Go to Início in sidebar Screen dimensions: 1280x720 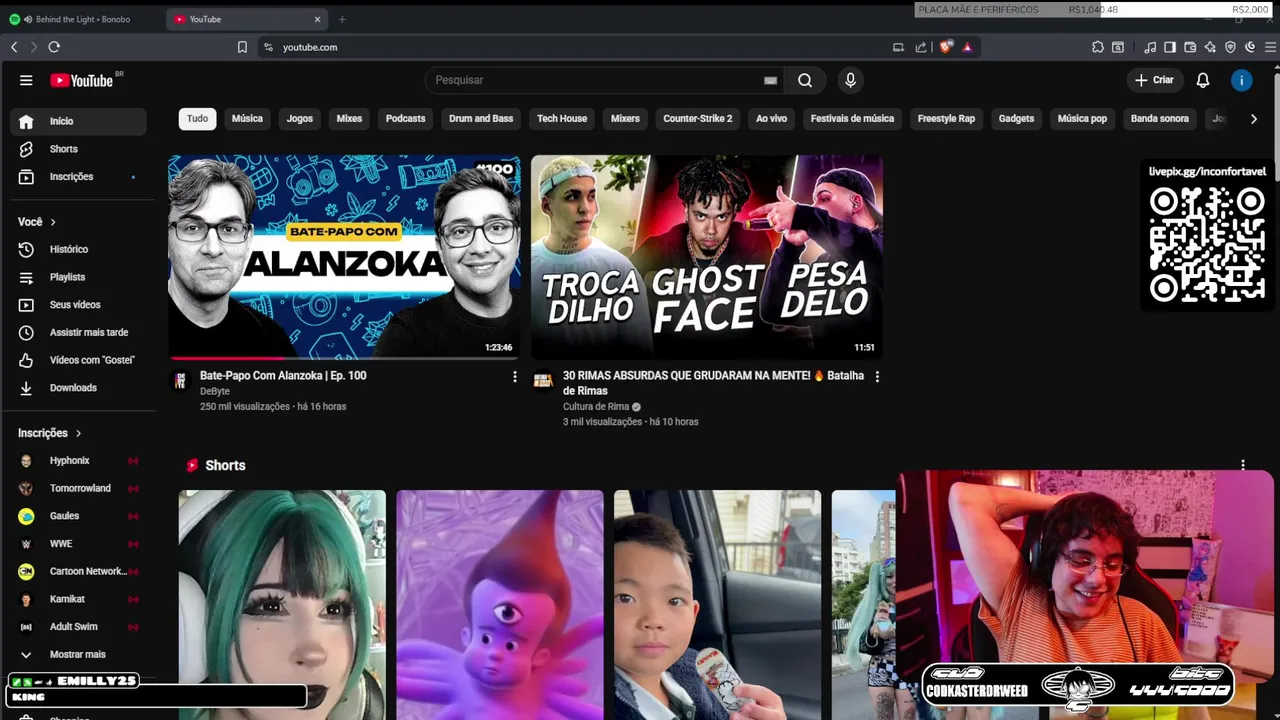tap(78, 121)
